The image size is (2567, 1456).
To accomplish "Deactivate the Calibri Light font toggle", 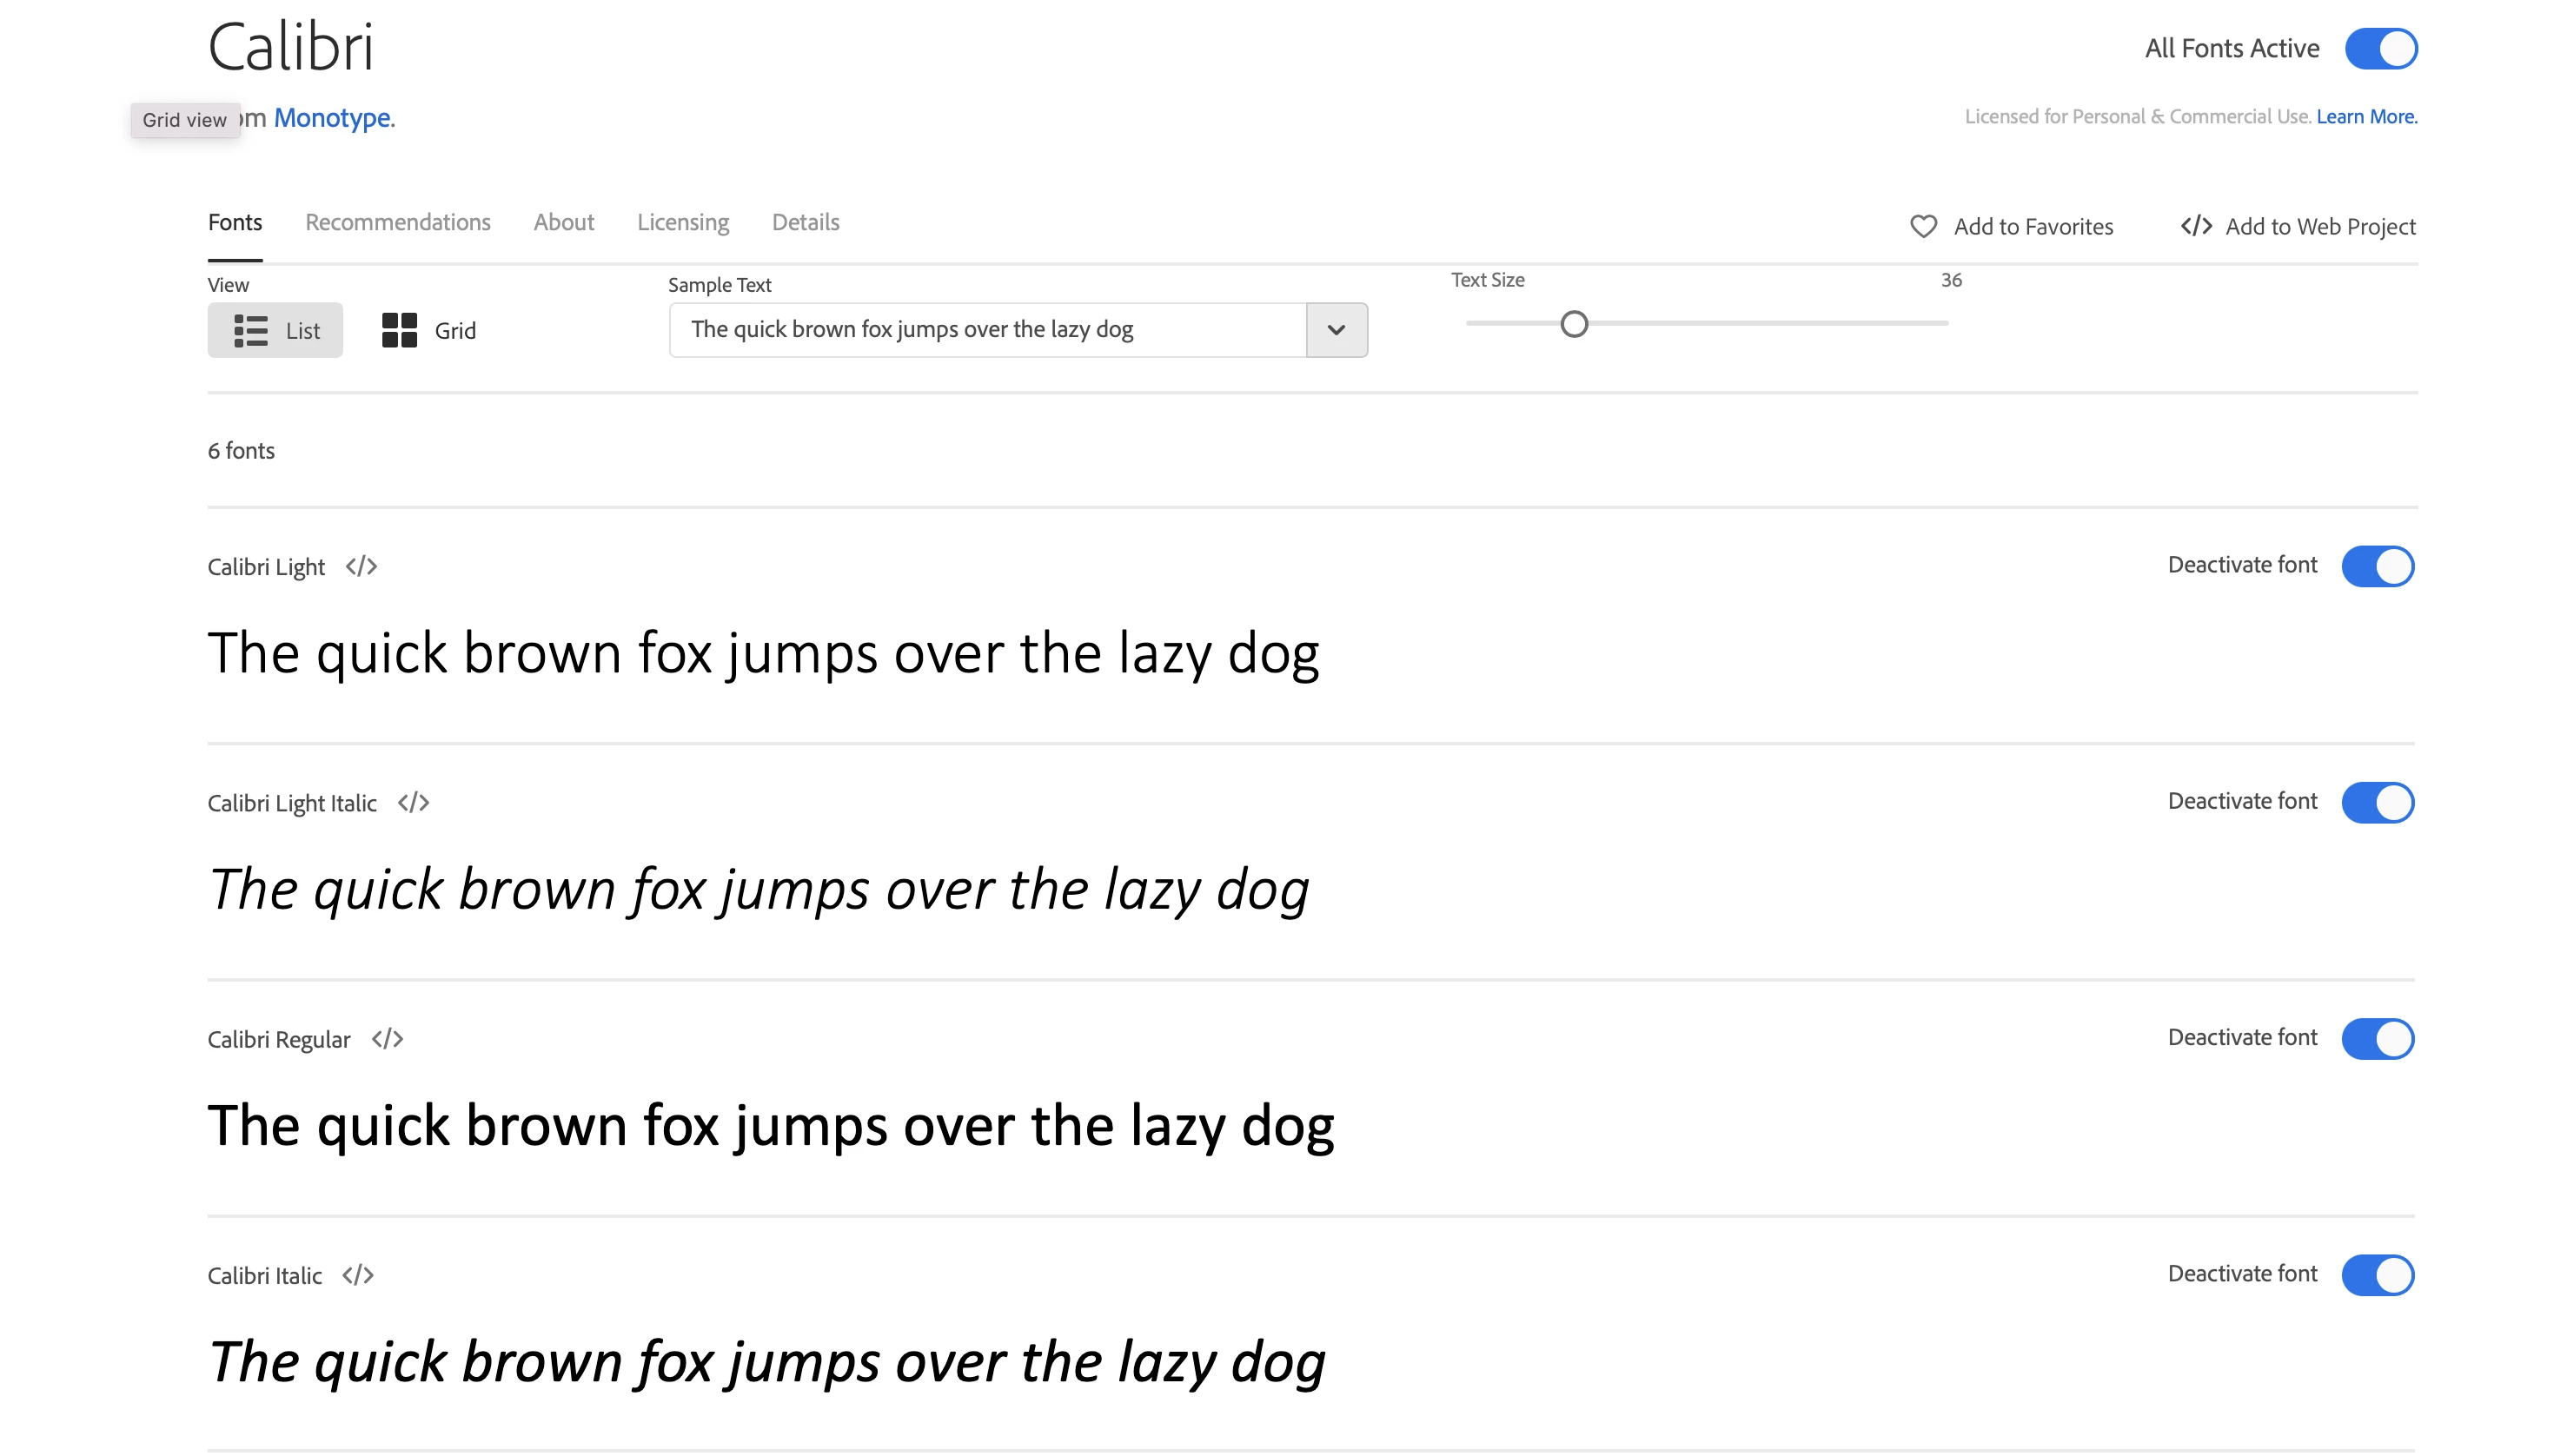I will (x=2377, y=566).
